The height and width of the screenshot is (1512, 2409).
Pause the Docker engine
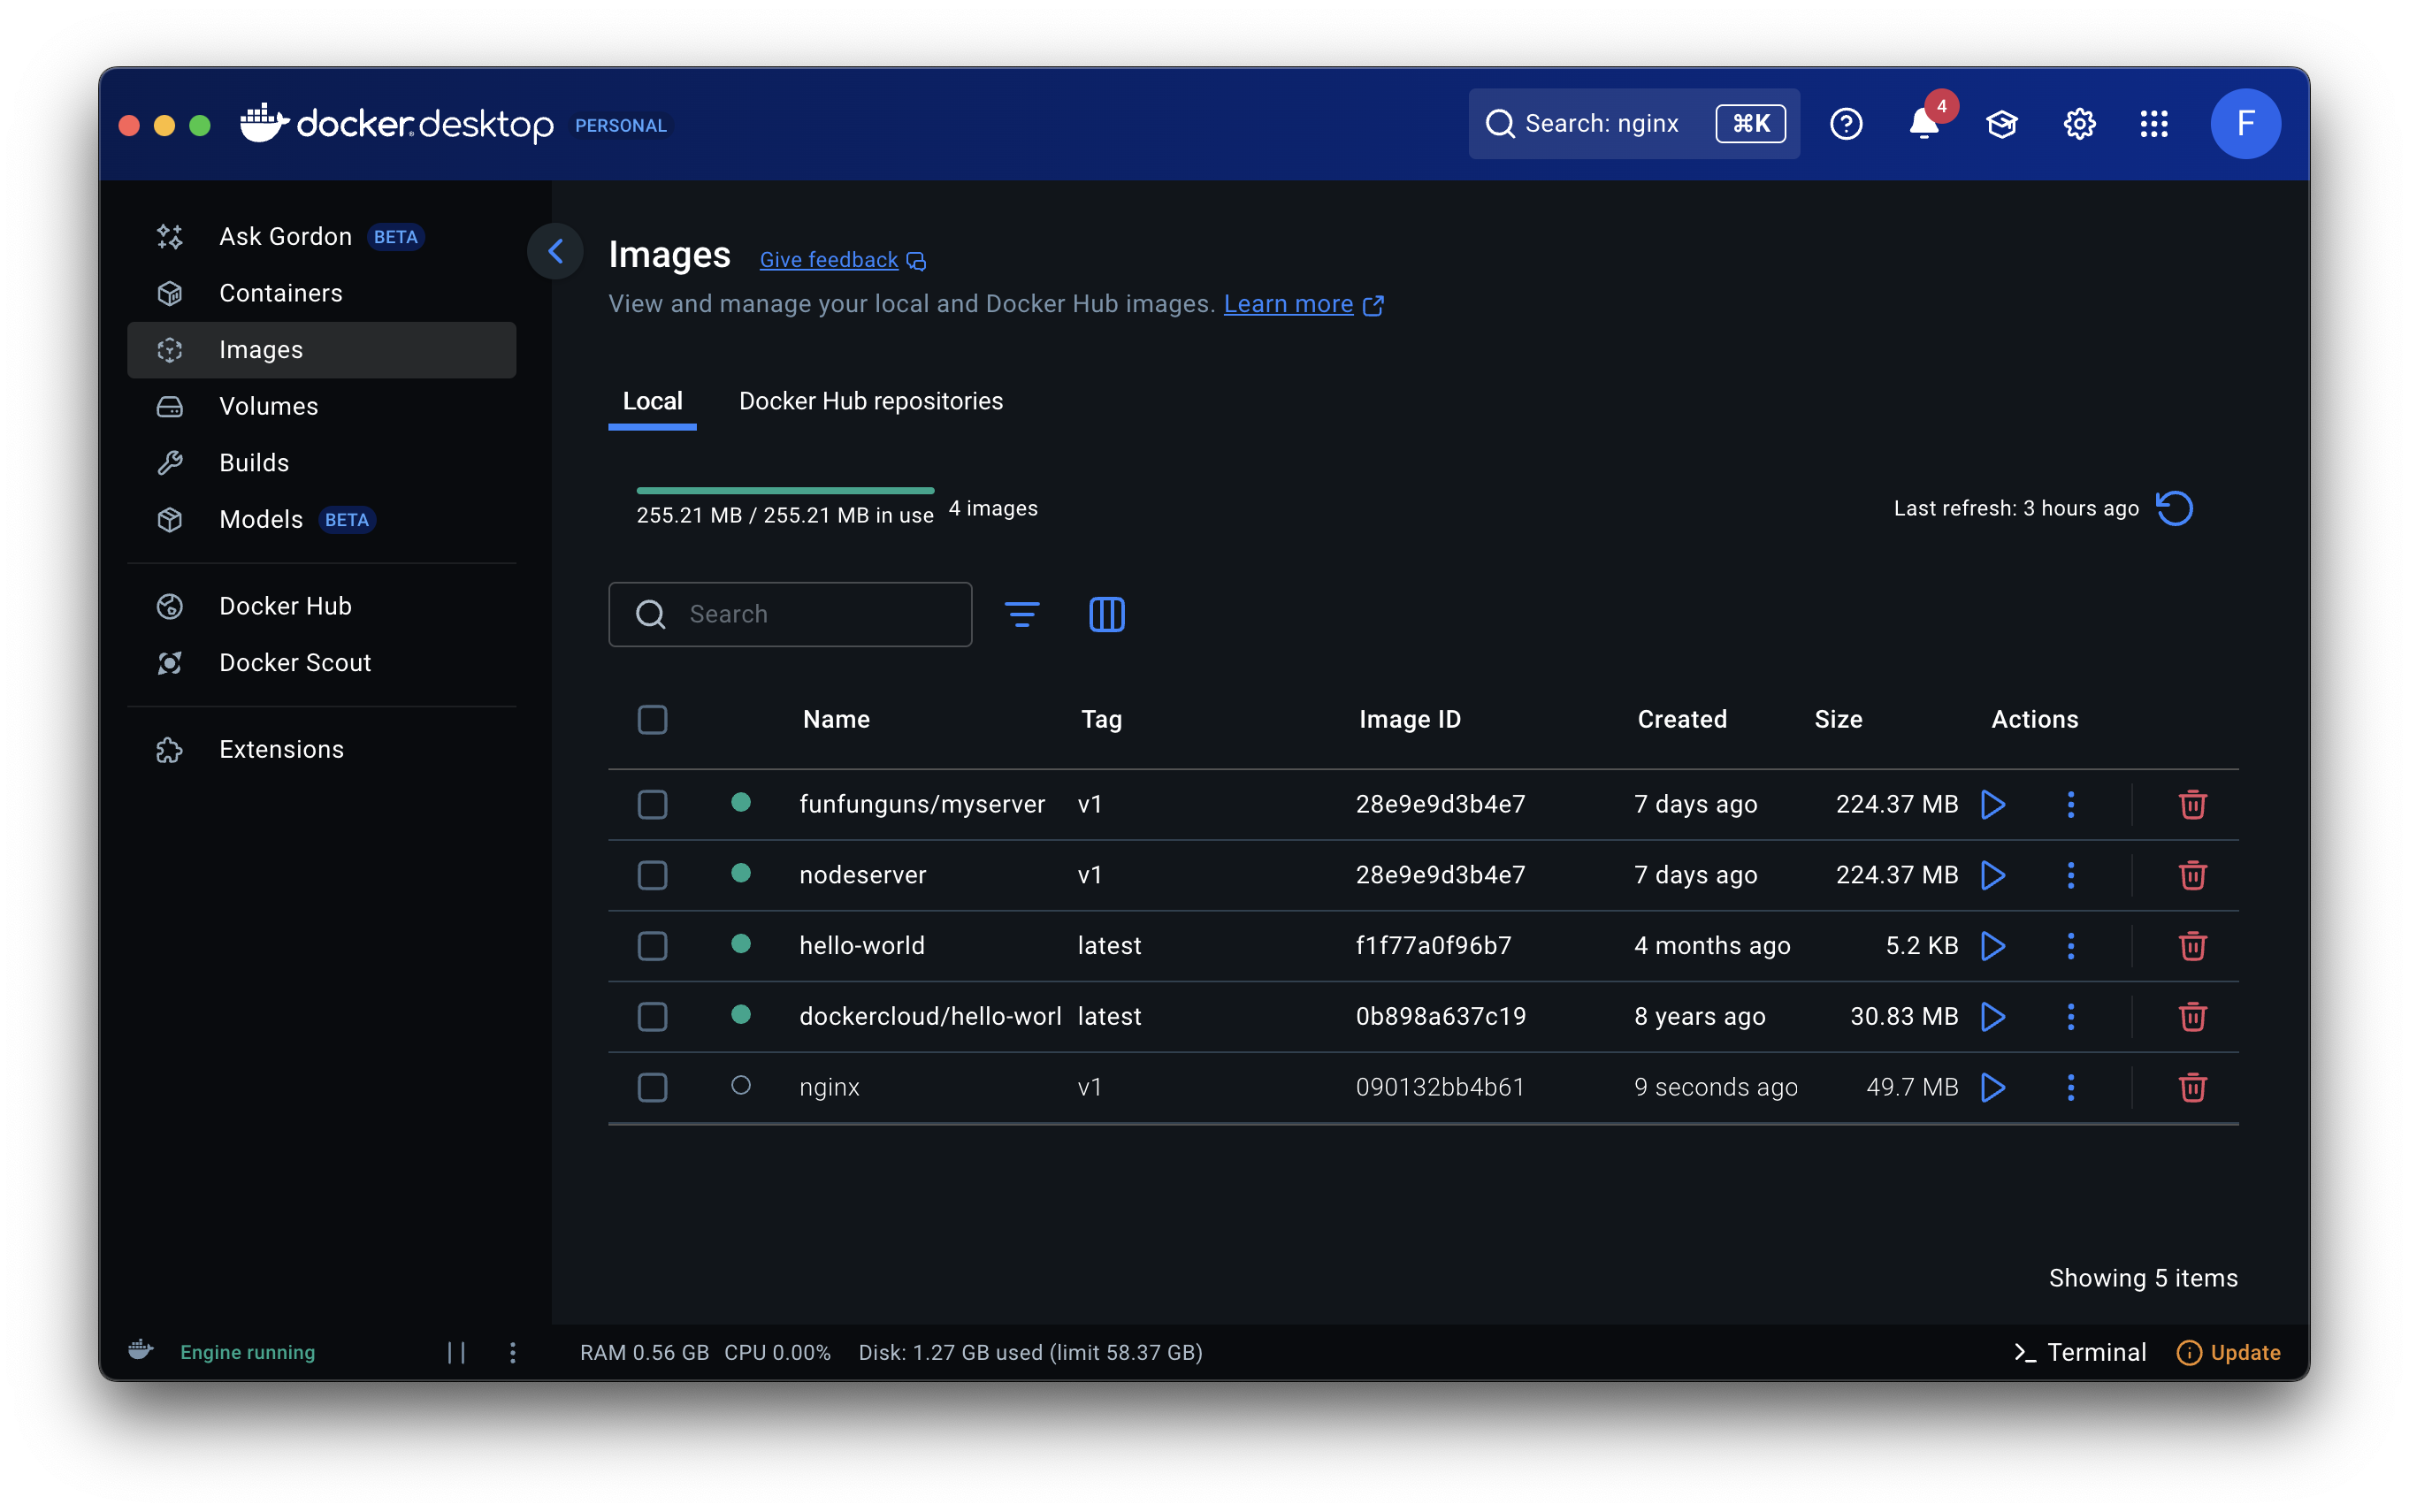coord(456,1352)
